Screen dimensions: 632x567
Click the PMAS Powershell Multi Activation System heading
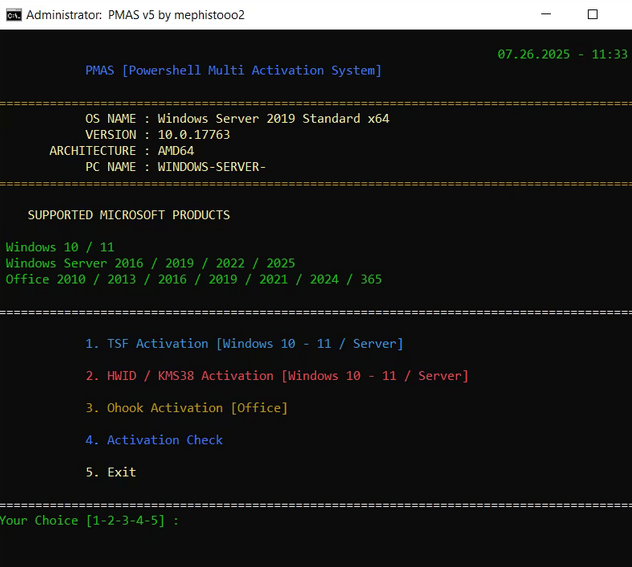(x=233, y=71)
